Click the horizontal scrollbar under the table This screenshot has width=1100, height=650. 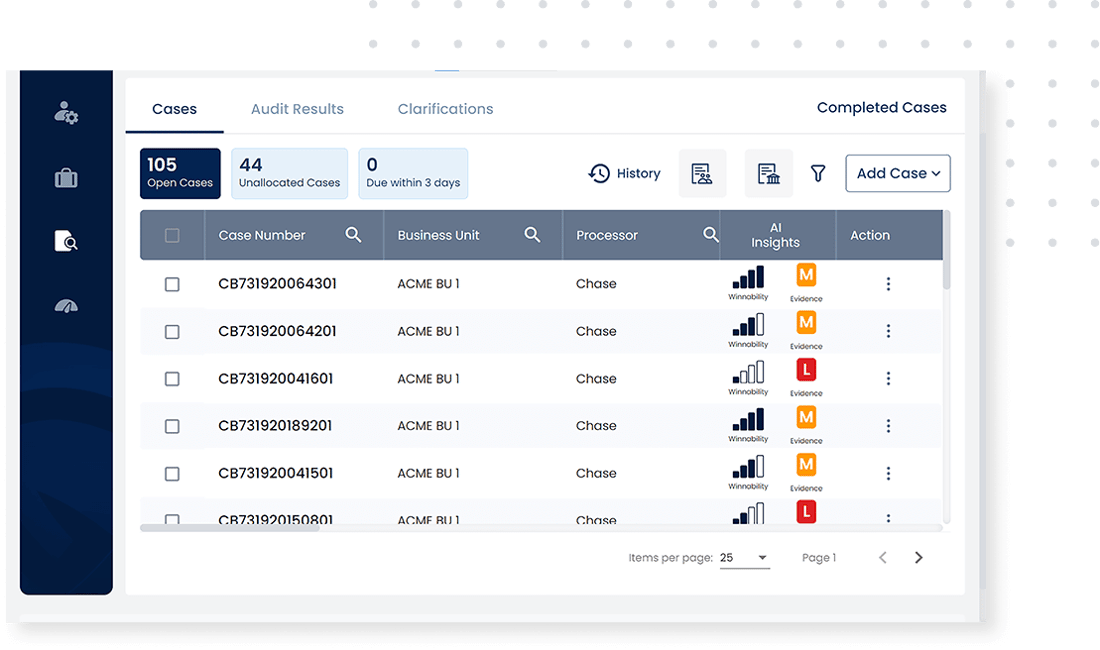[230, 527]
